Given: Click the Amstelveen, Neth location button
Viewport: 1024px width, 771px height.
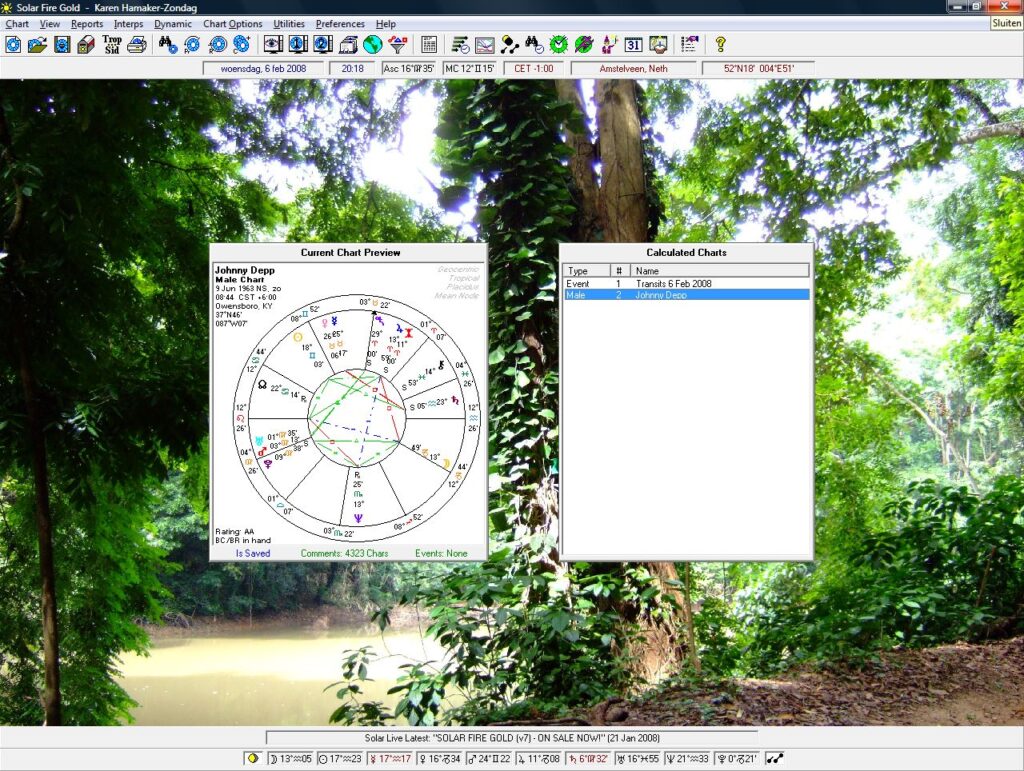Looking at the screenshot, I should pos(632,68).
